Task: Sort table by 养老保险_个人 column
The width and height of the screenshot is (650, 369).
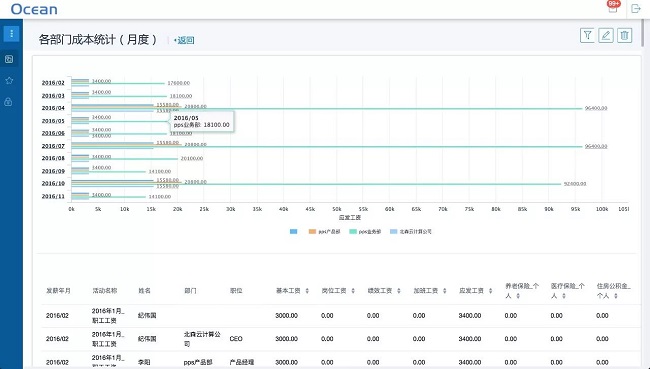Action: (x=518, y=296)
